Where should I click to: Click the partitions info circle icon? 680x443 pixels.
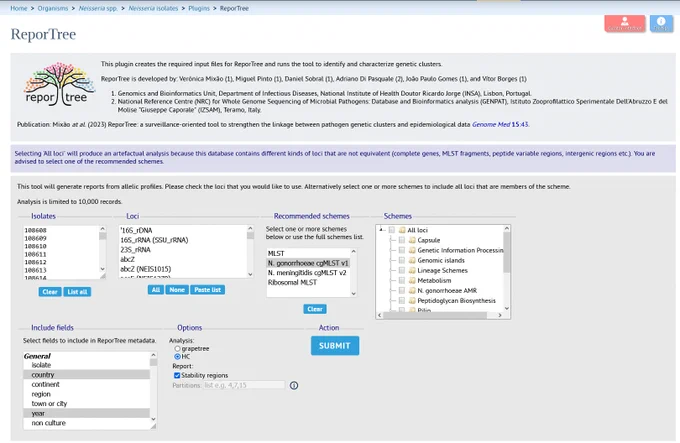coord(294,385)
